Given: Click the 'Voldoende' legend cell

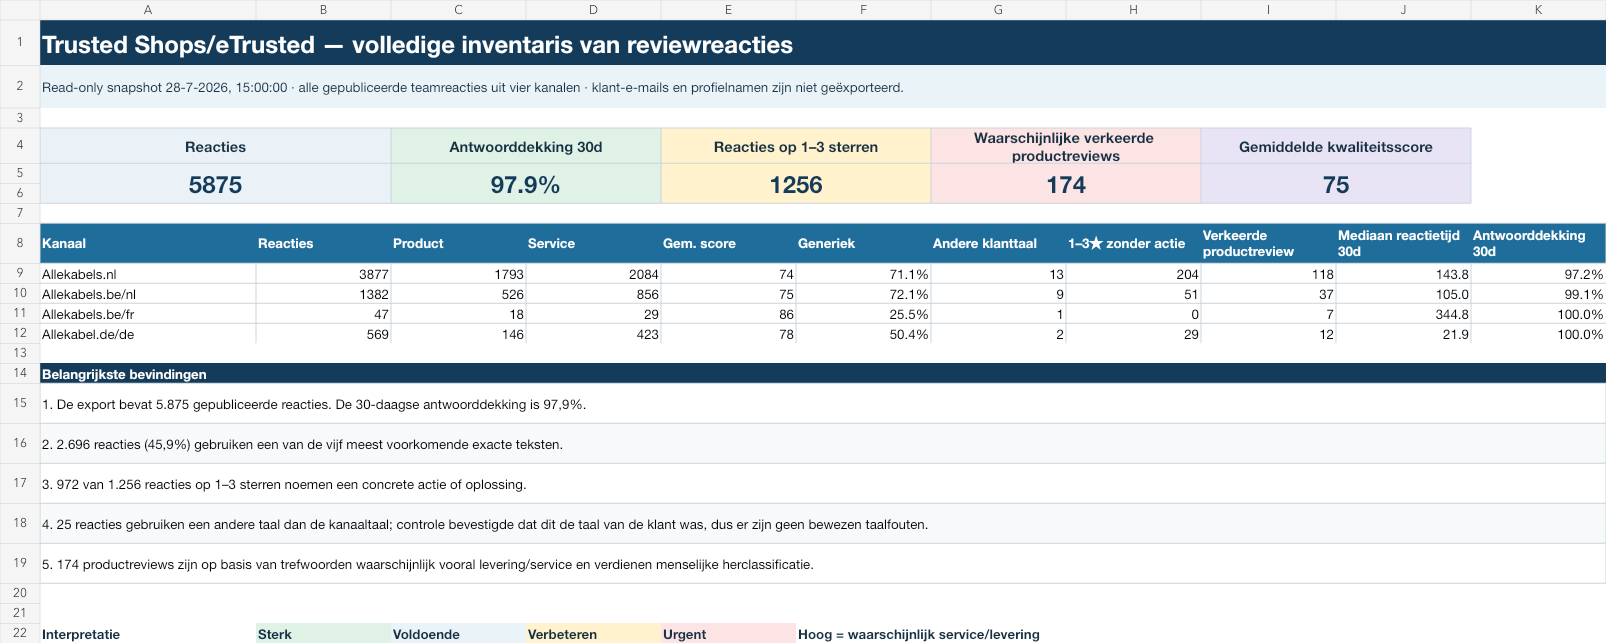Looking at the screenshot, I should point(458,633).
